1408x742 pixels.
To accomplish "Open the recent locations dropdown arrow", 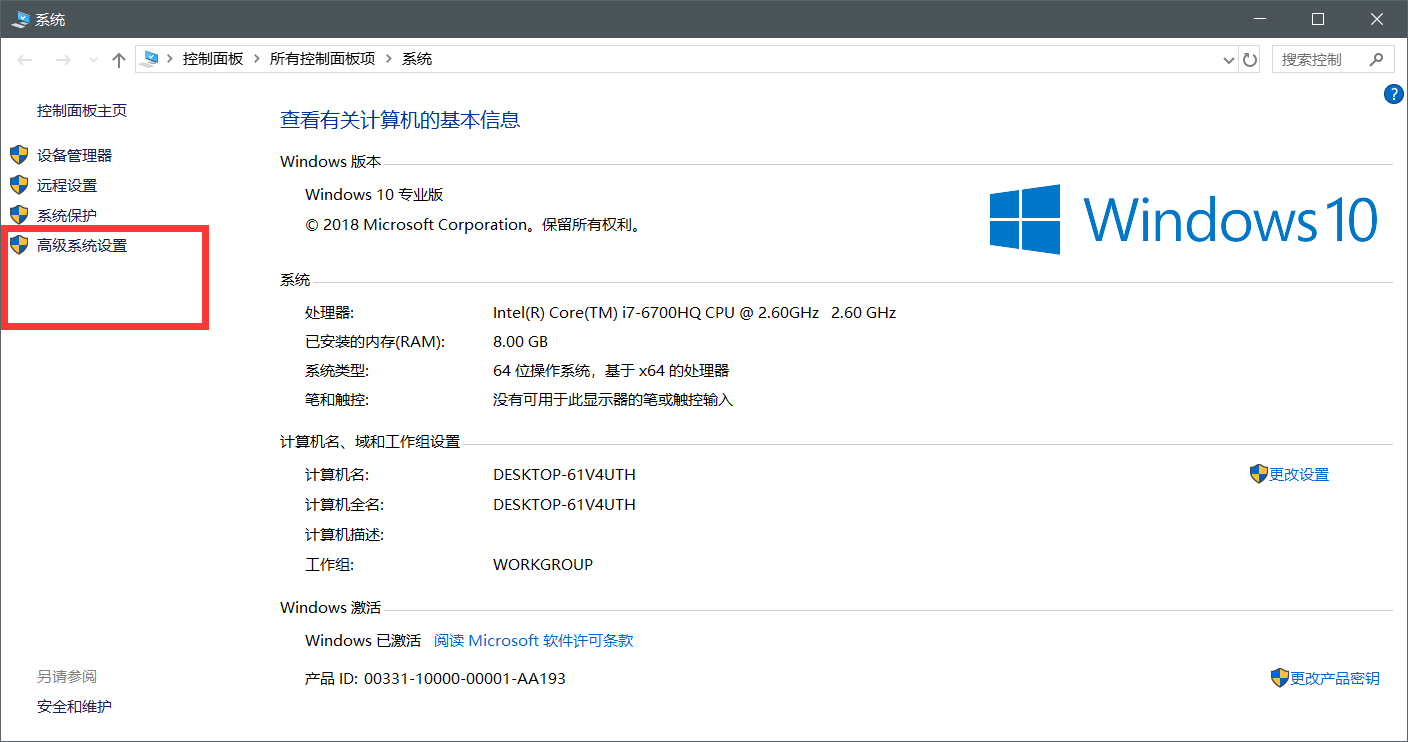I will (x=93, y=60).
